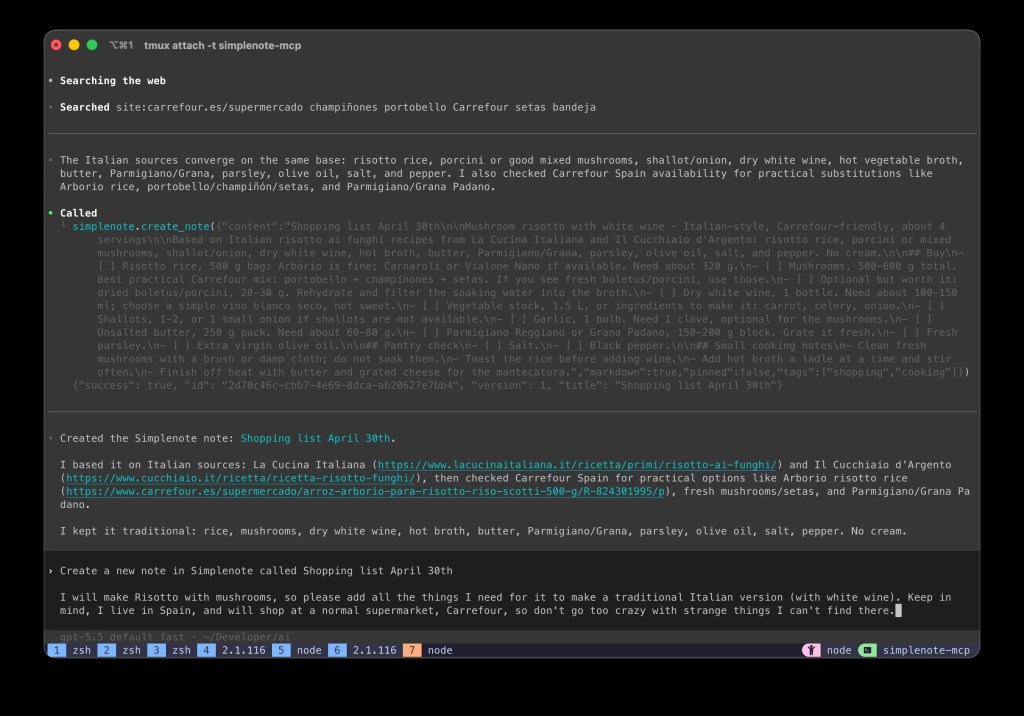Click 'I kept it traditional' summary line
This screenshot has width=1024, height=716.
pos(483,531)
